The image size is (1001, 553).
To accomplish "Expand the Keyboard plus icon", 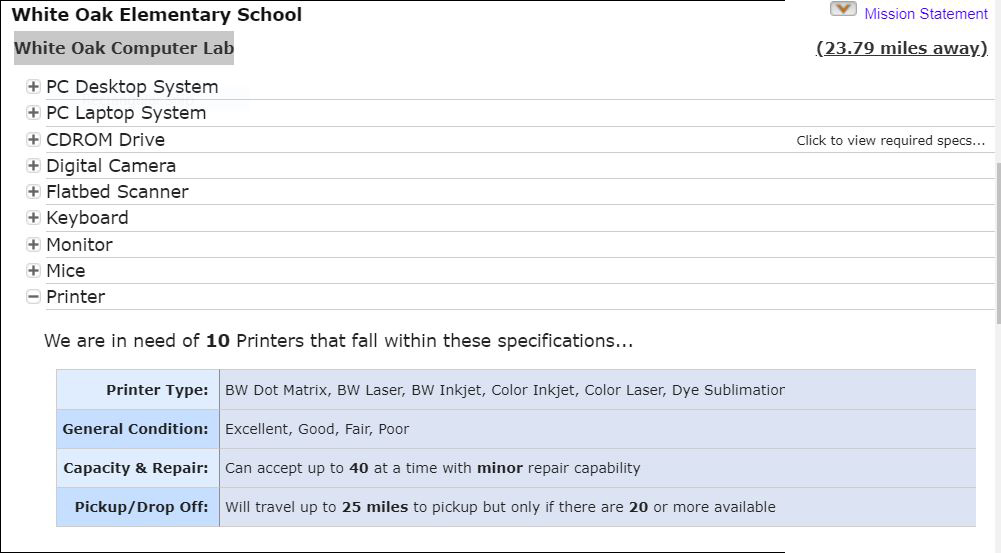I will tap(33, 218).
